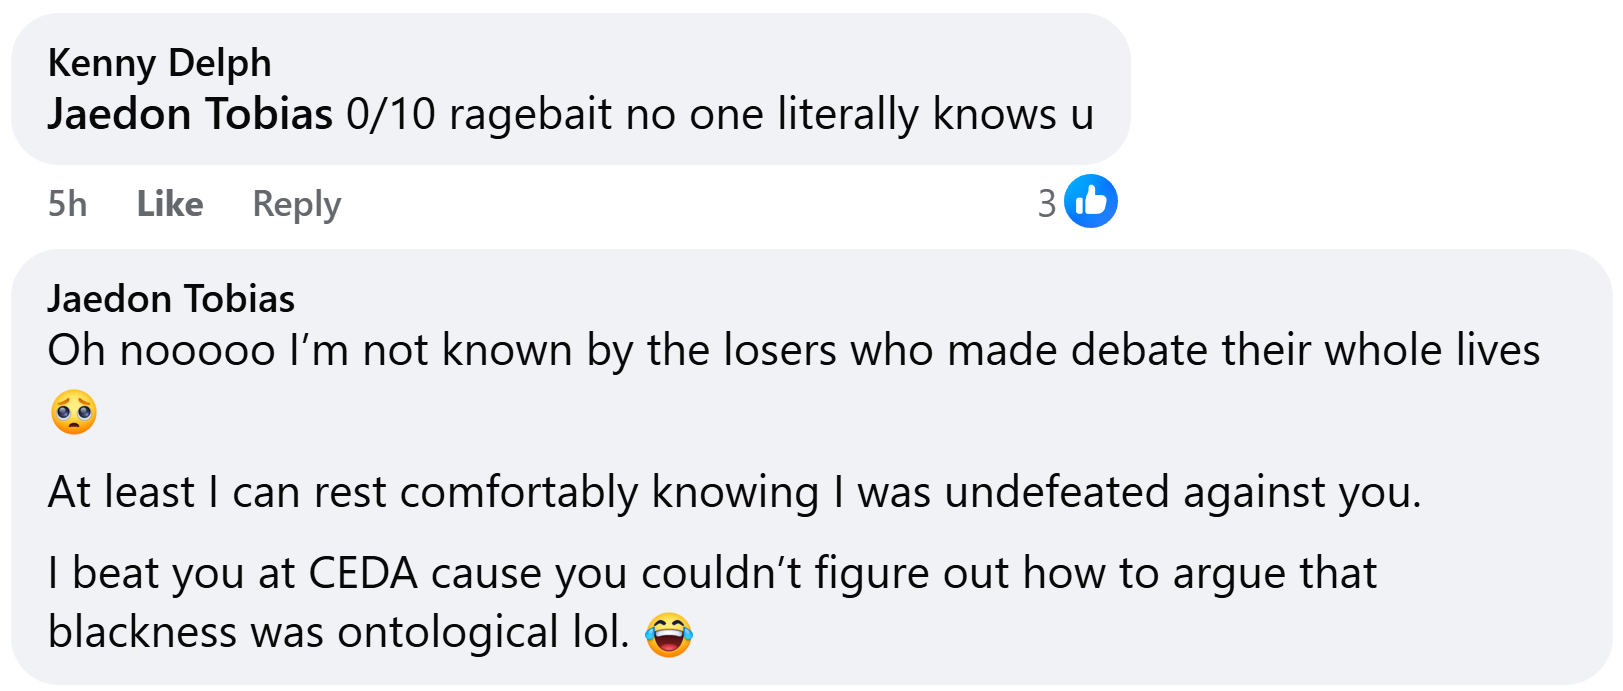Click the "Oh nooooo" opening text

click(161, 351)
